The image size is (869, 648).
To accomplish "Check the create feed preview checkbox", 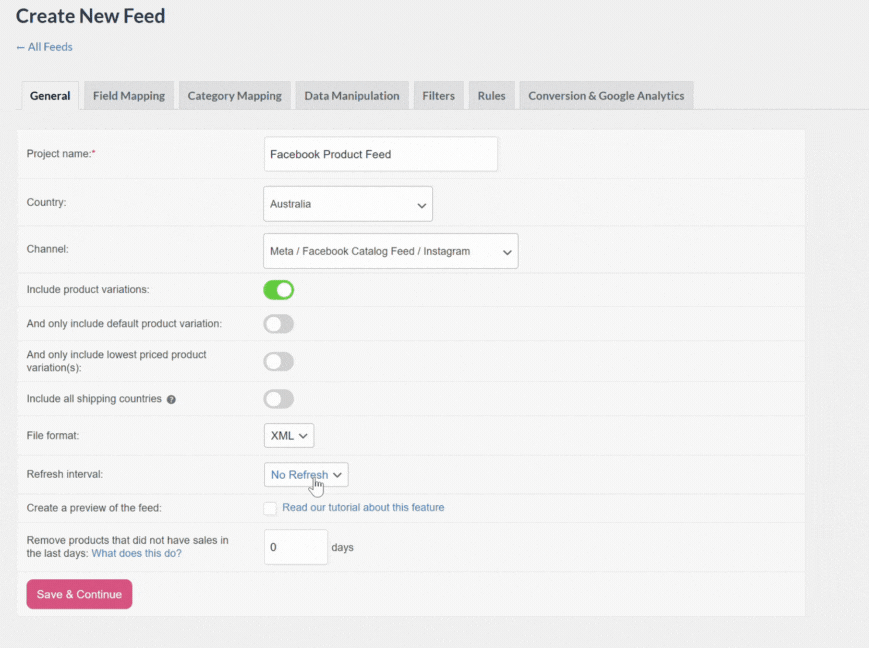I will (270, 508).
